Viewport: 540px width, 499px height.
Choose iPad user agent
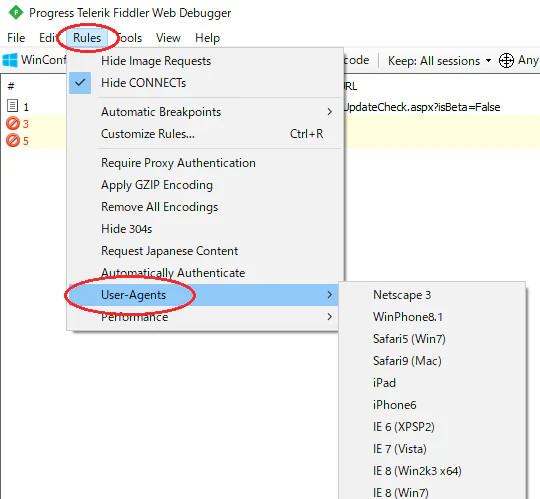tap(432, 383)
